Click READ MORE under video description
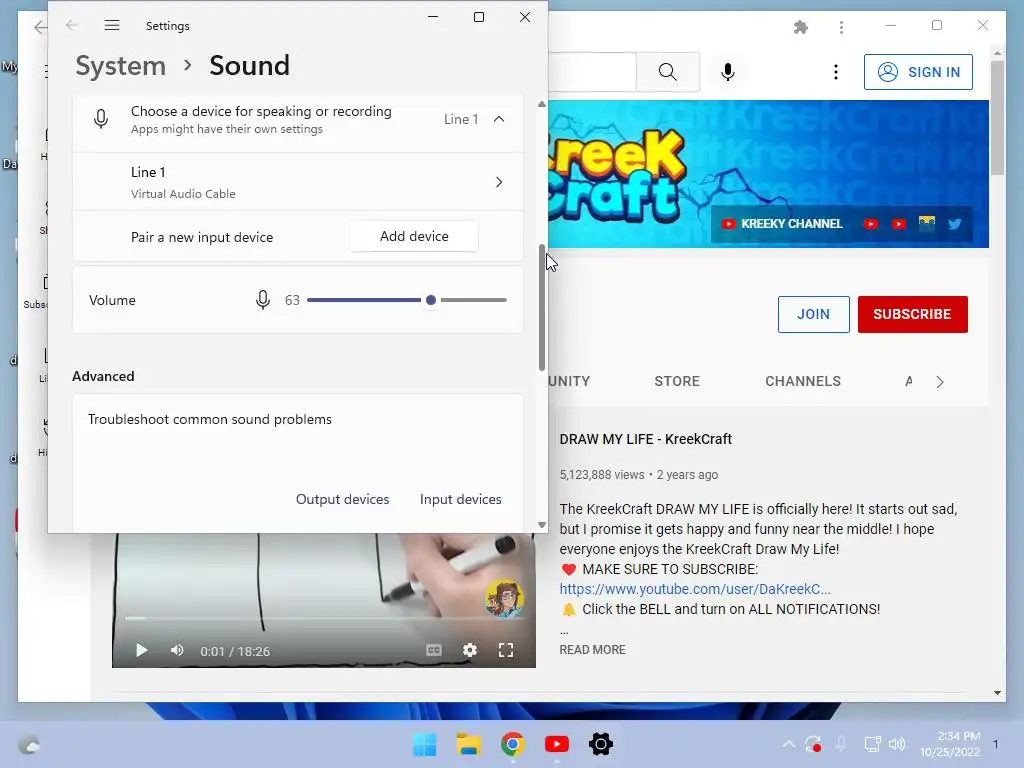 (x=592, y=650)
